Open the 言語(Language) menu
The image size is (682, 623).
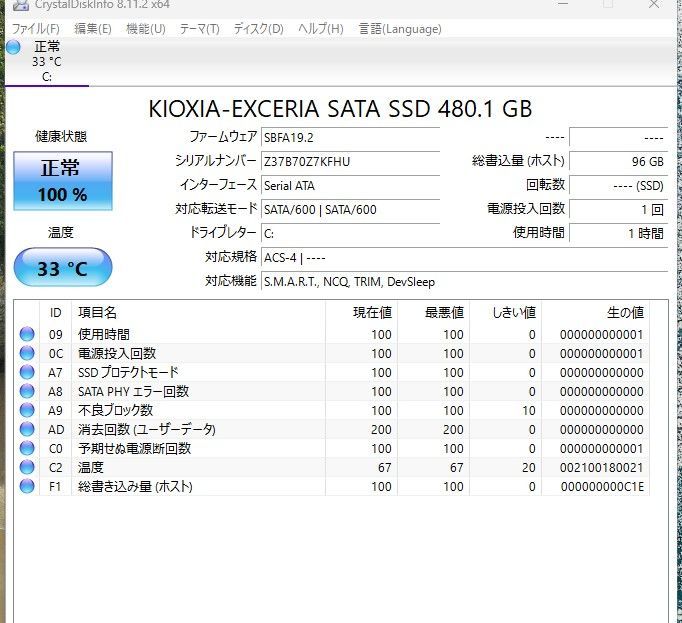pyautogui.click(x=400, y=29)
